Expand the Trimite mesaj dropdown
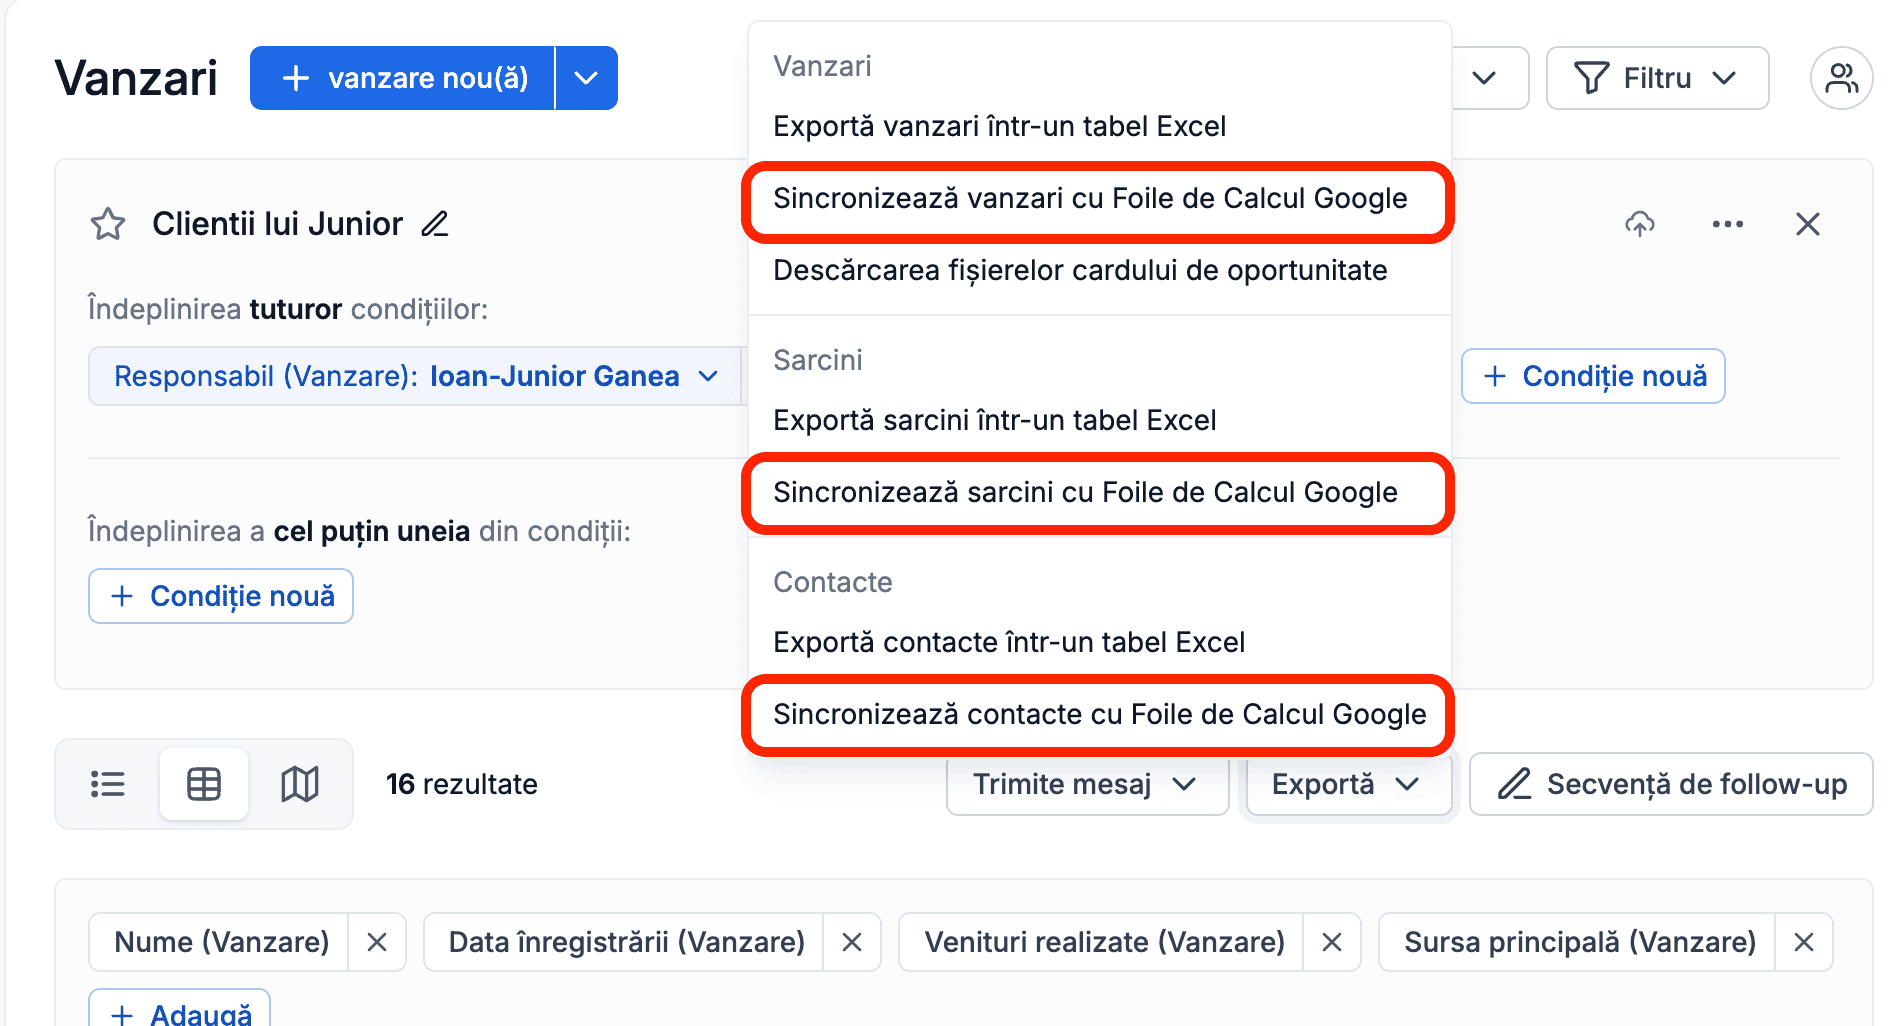This screenshot has height=1026, width=1892. [x=1087, y=784]
